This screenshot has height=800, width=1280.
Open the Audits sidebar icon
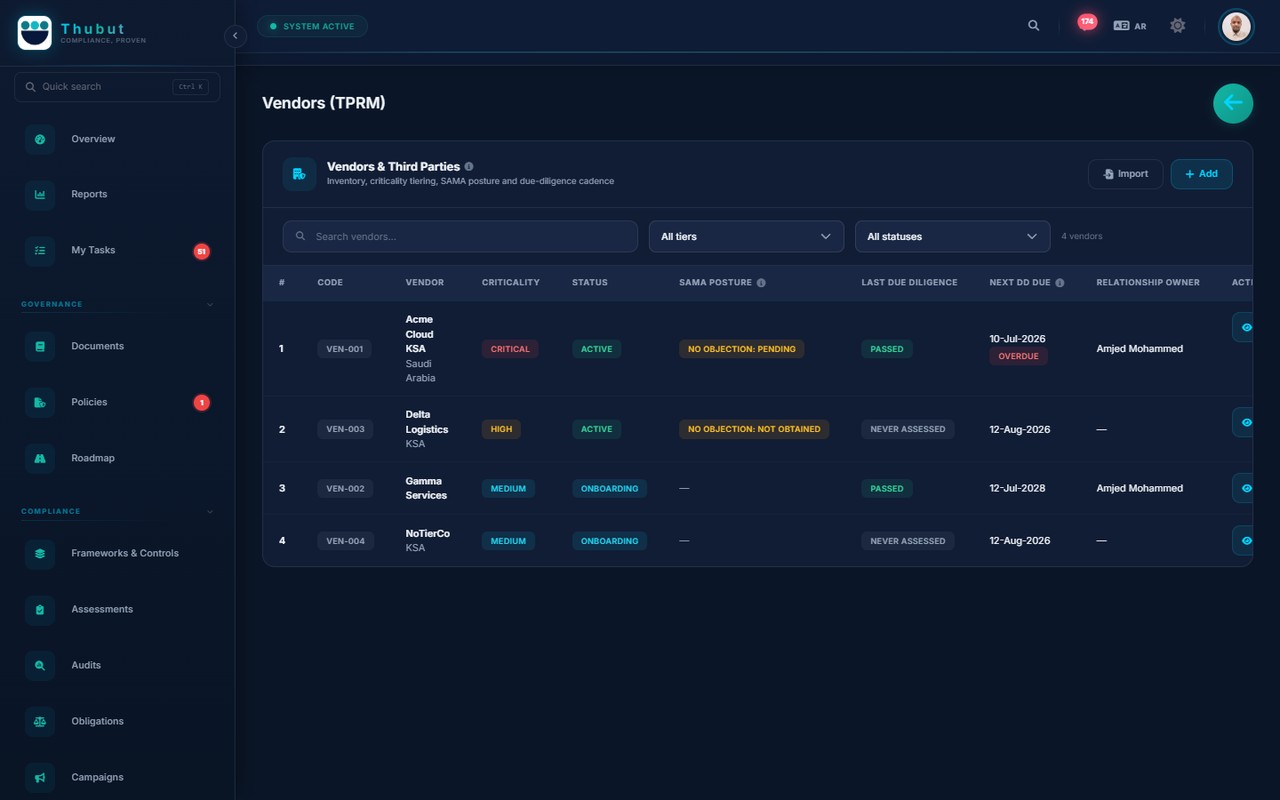pyautogui.click(x=40, y=665)
